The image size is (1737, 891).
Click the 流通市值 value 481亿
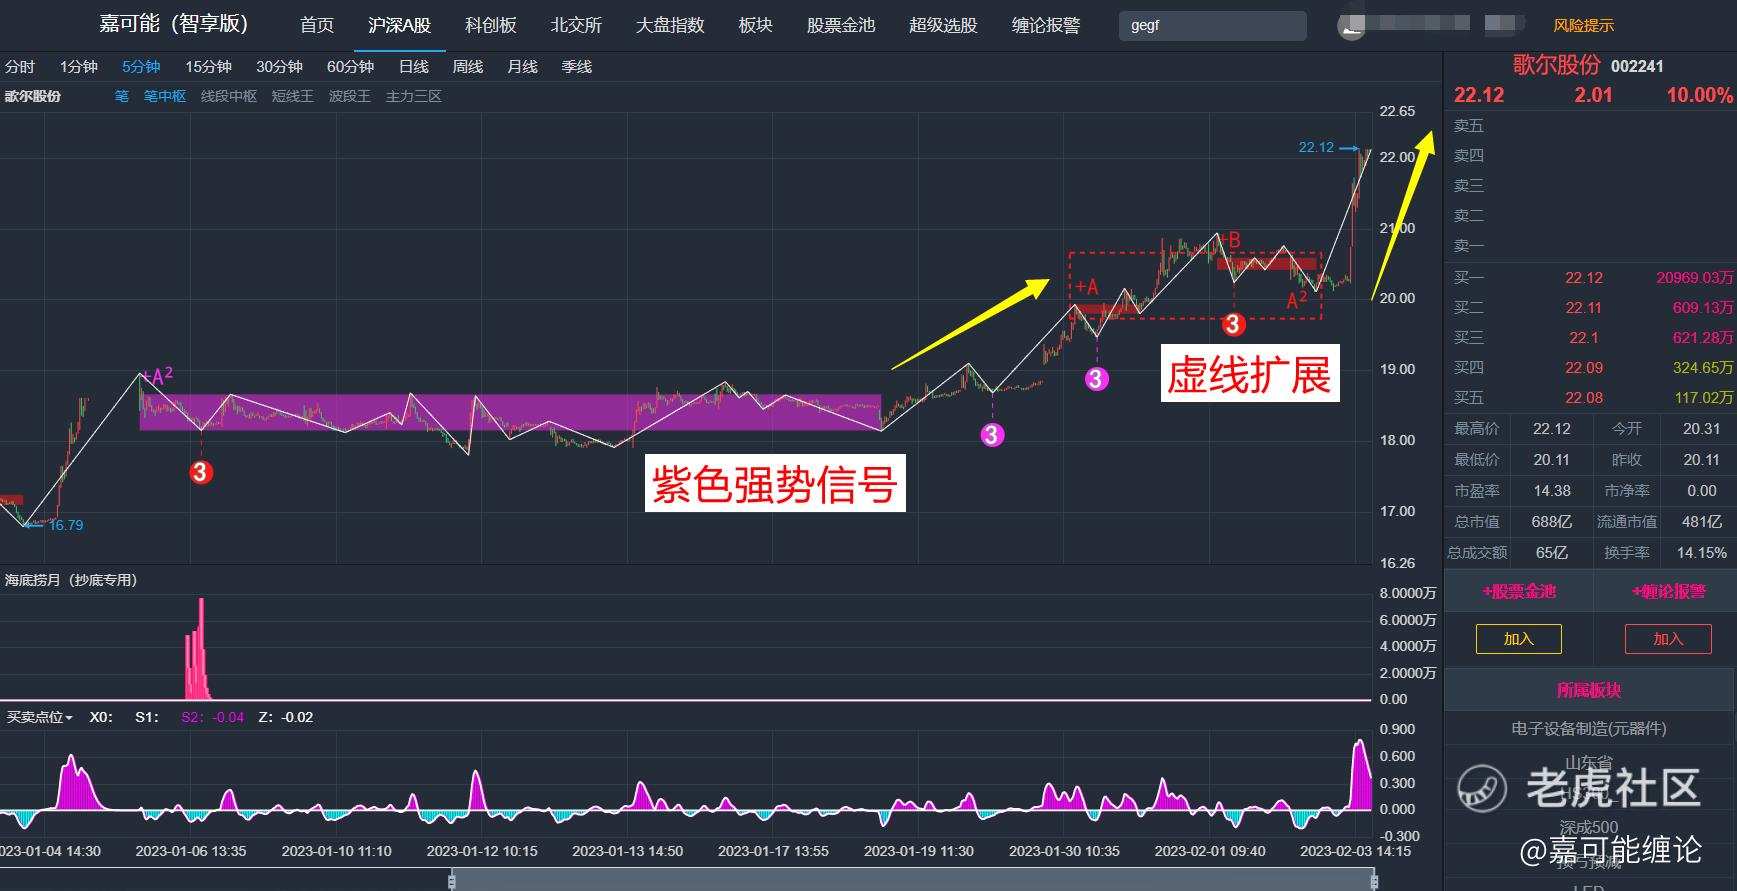pyautogui.click(x=1702, y=522)
